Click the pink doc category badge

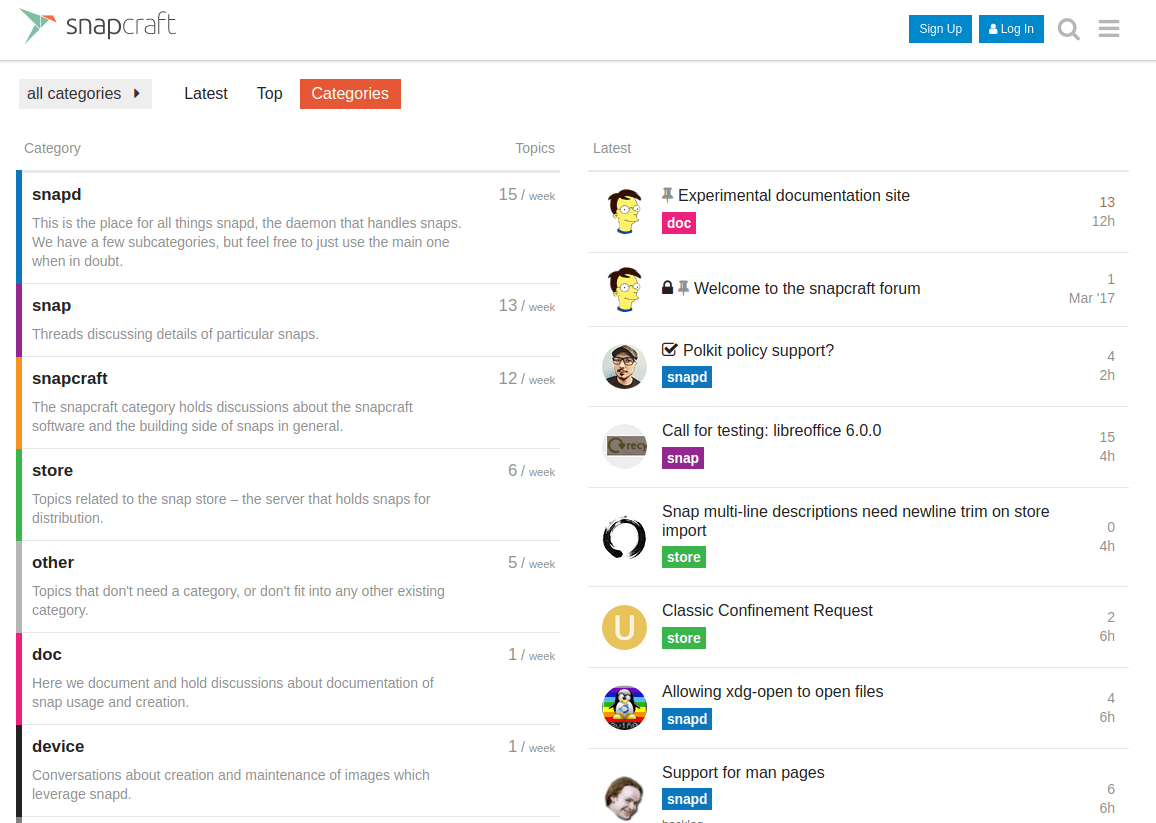coord(679,223)
